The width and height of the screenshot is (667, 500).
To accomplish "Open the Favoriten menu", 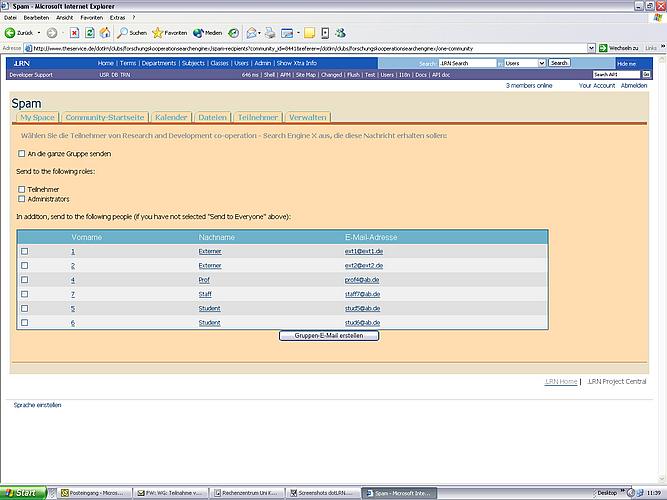I will click(91, 17).
